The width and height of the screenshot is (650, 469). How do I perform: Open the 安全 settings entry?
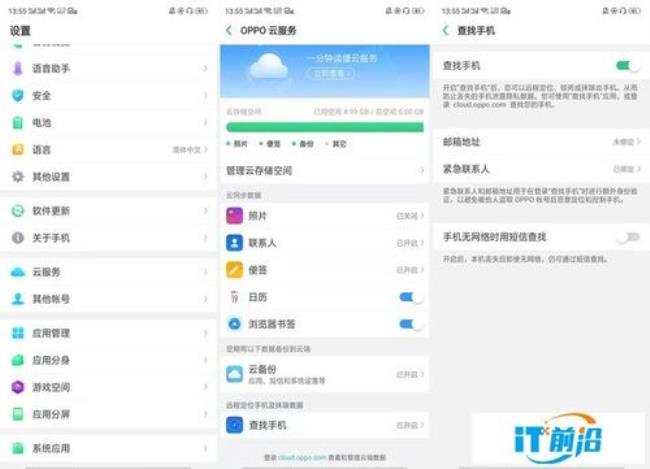(108, 95)
